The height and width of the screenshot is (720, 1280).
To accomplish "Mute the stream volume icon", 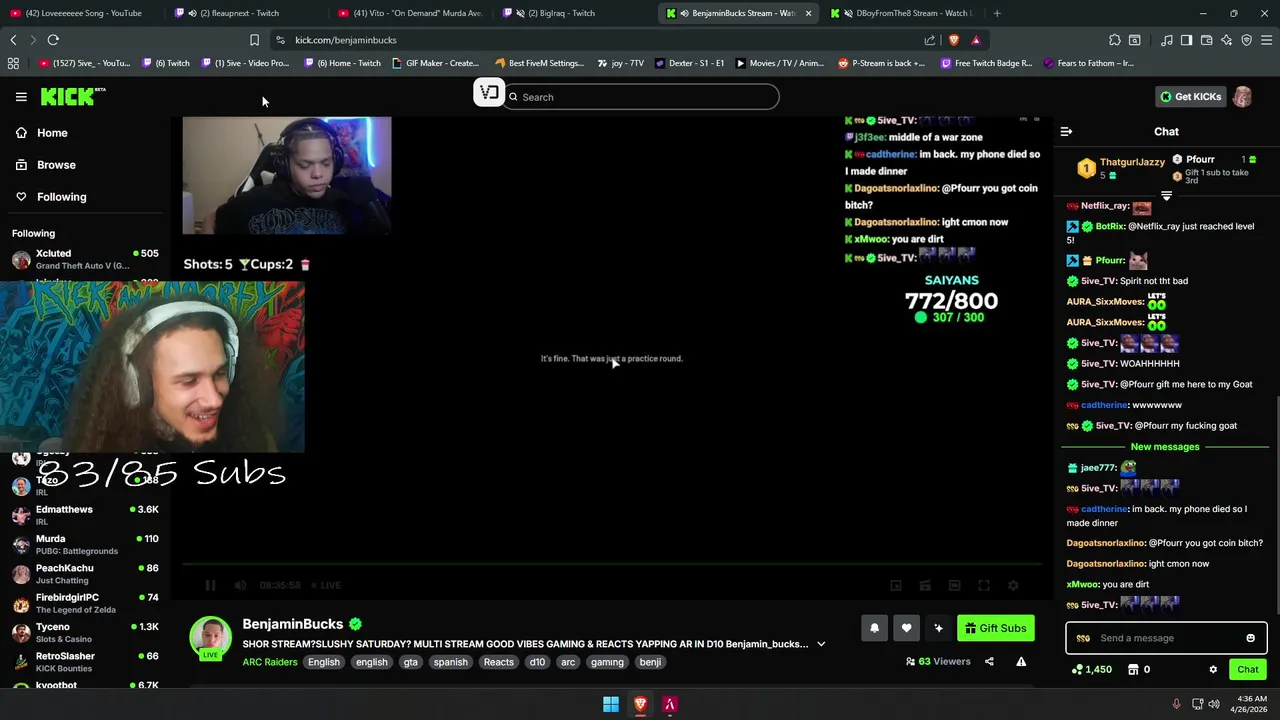I will [240, 585].
